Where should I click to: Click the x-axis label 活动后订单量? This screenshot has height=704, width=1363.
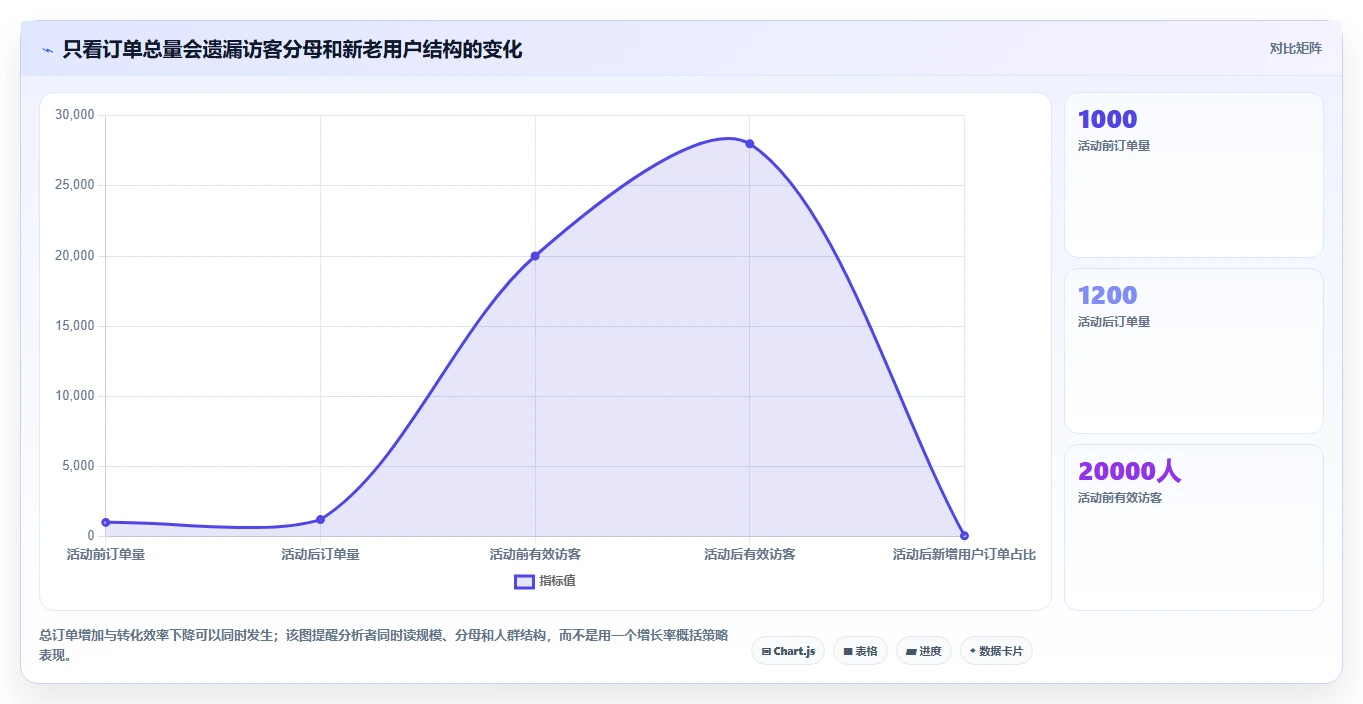tap(320, 554)
